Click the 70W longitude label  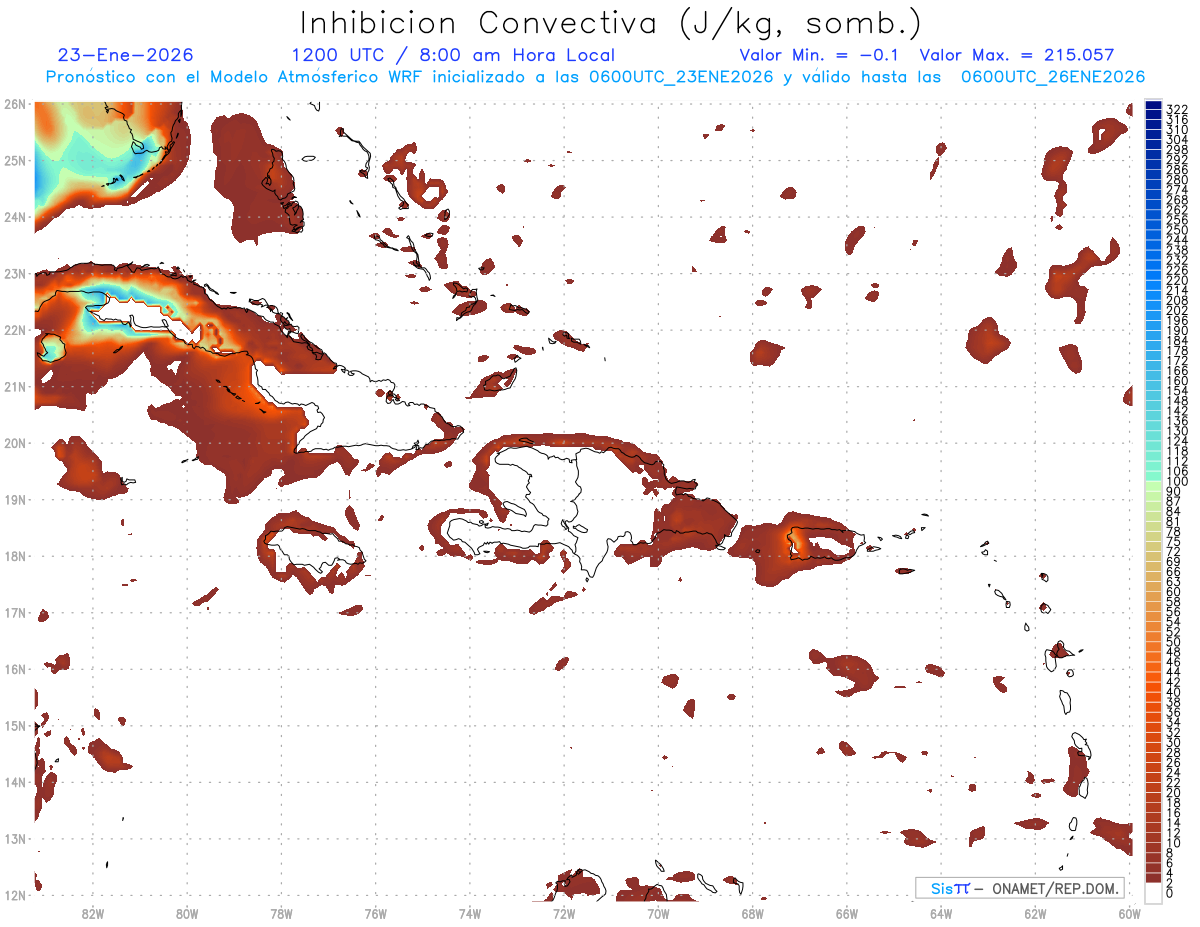click(x=658, y=913)
